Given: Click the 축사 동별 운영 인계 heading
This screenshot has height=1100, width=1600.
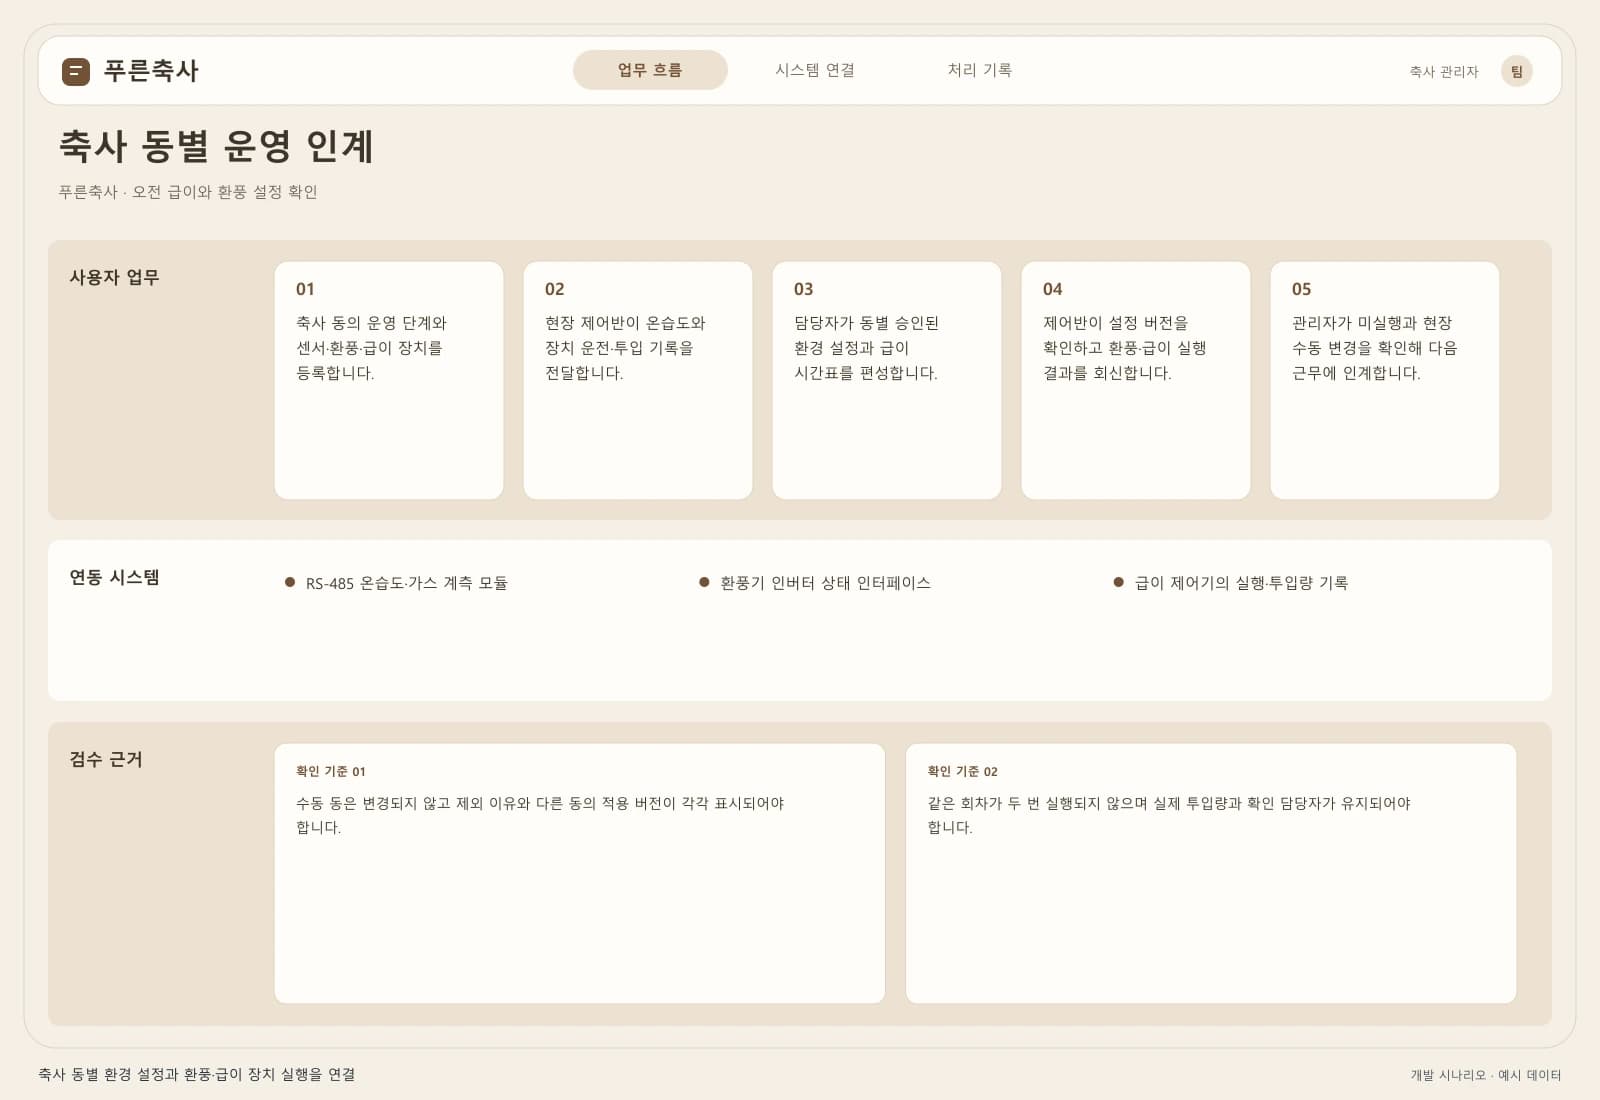Looking at the screenshot, I should coord(216,146).
